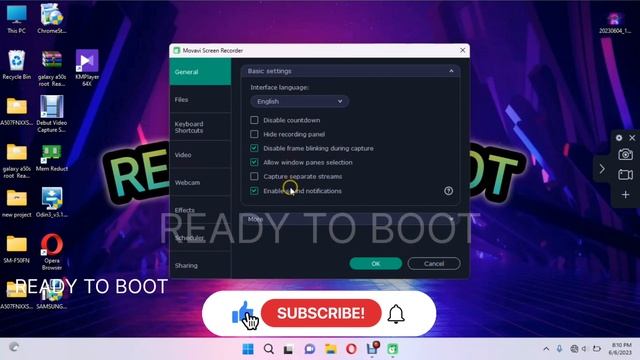
Task: Go to the Webcam tab
Action: click(200, 182)
